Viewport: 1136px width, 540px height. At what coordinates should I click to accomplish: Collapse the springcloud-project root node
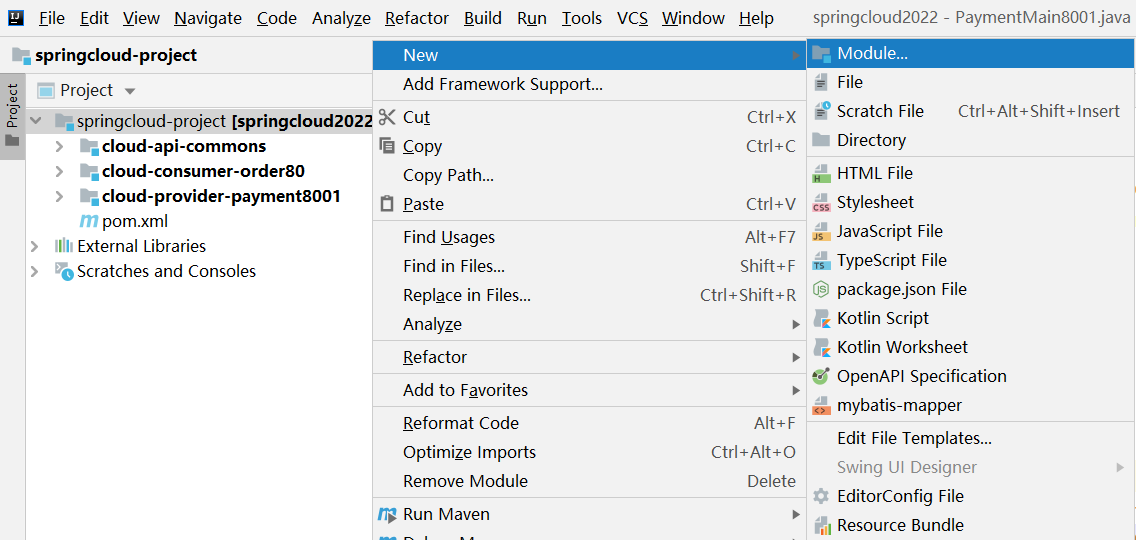[36, 120]
